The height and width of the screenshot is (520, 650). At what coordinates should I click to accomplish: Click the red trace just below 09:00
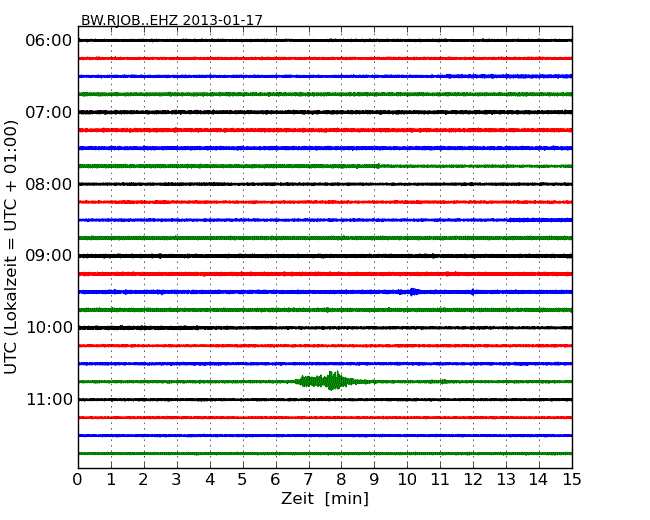[x=325, y=274]
